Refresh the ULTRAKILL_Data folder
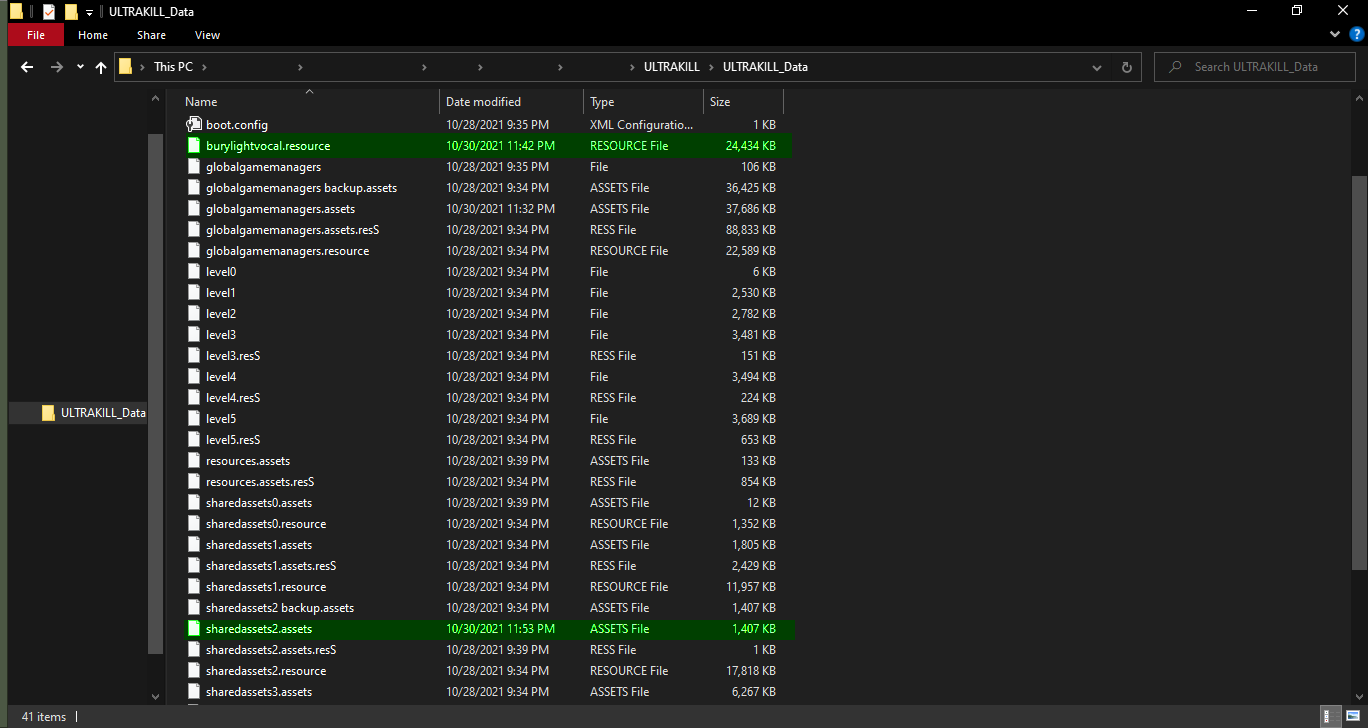The width and height of the screenshot is (1368, 728). tap(1127, 67)
